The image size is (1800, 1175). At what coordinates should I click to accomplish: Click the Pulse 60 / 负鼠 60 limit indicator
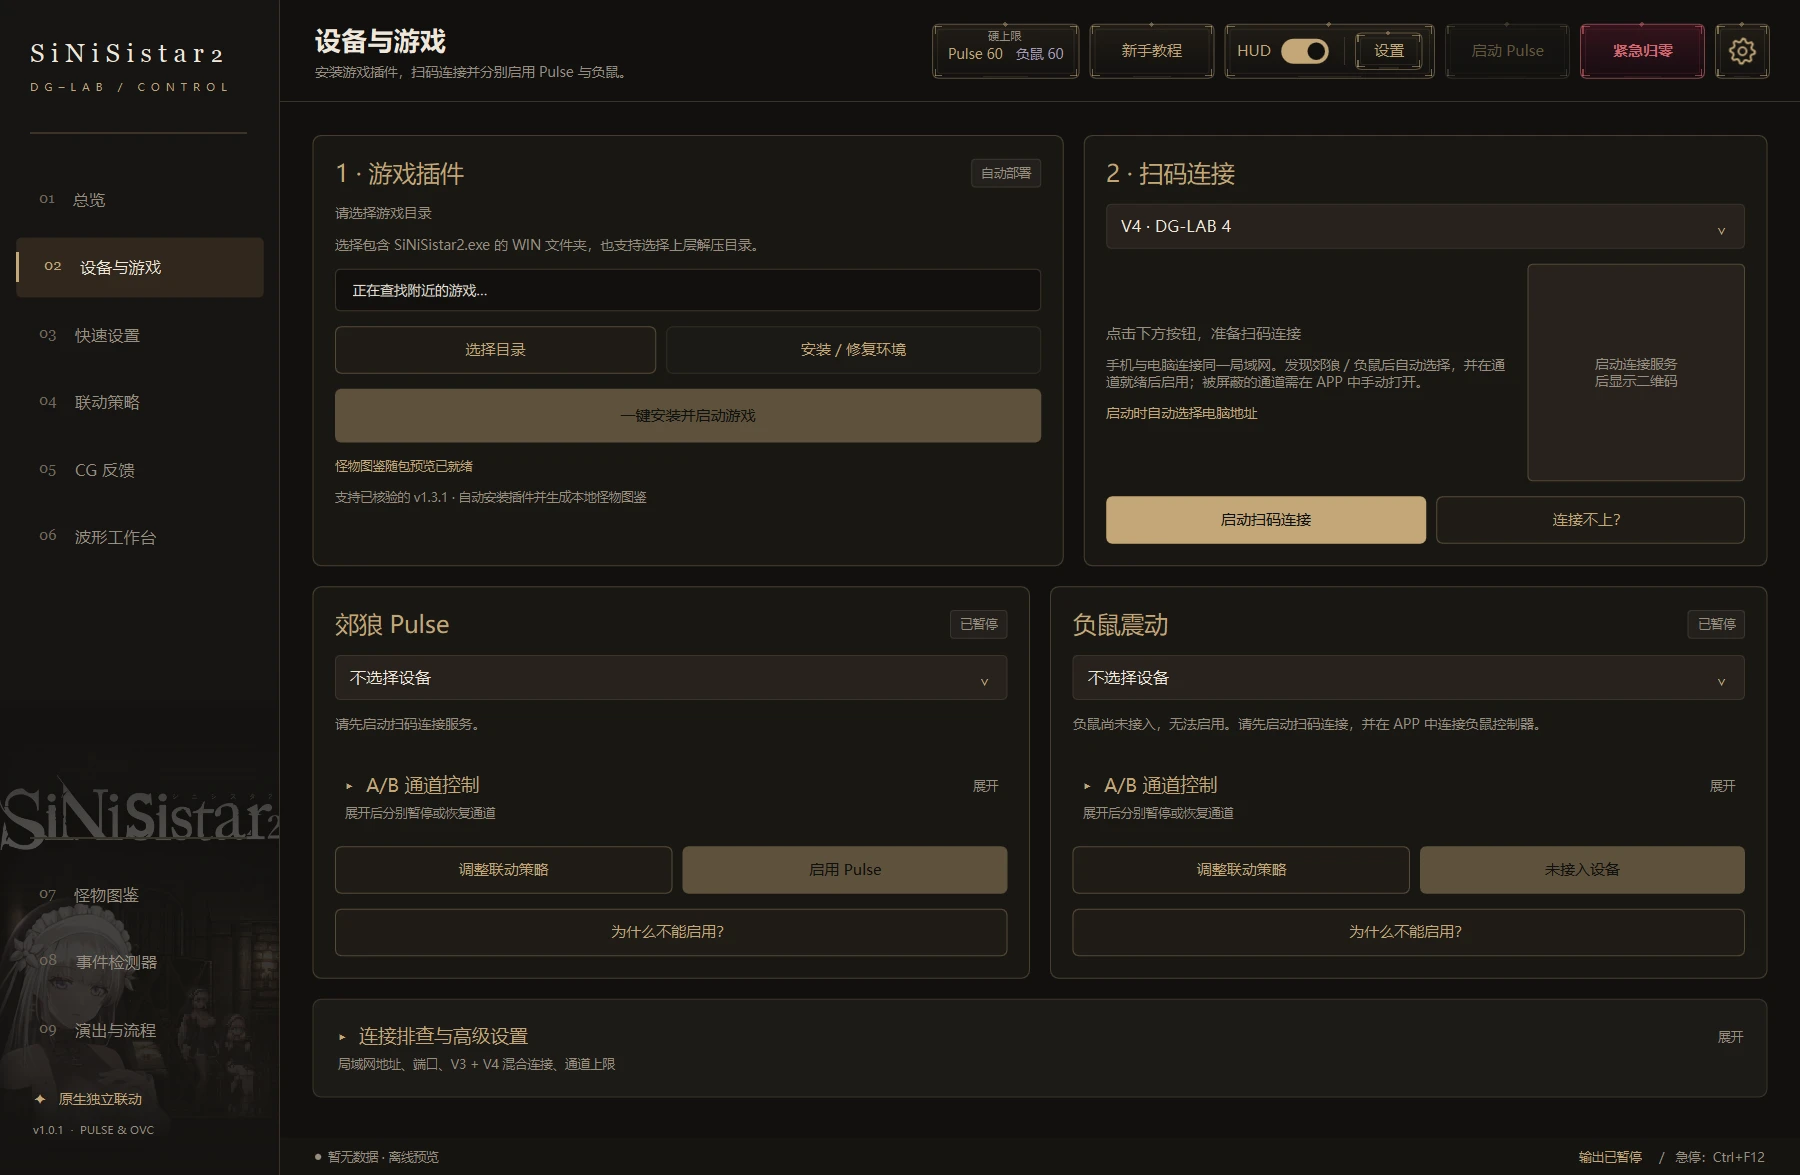(1006, 51)
